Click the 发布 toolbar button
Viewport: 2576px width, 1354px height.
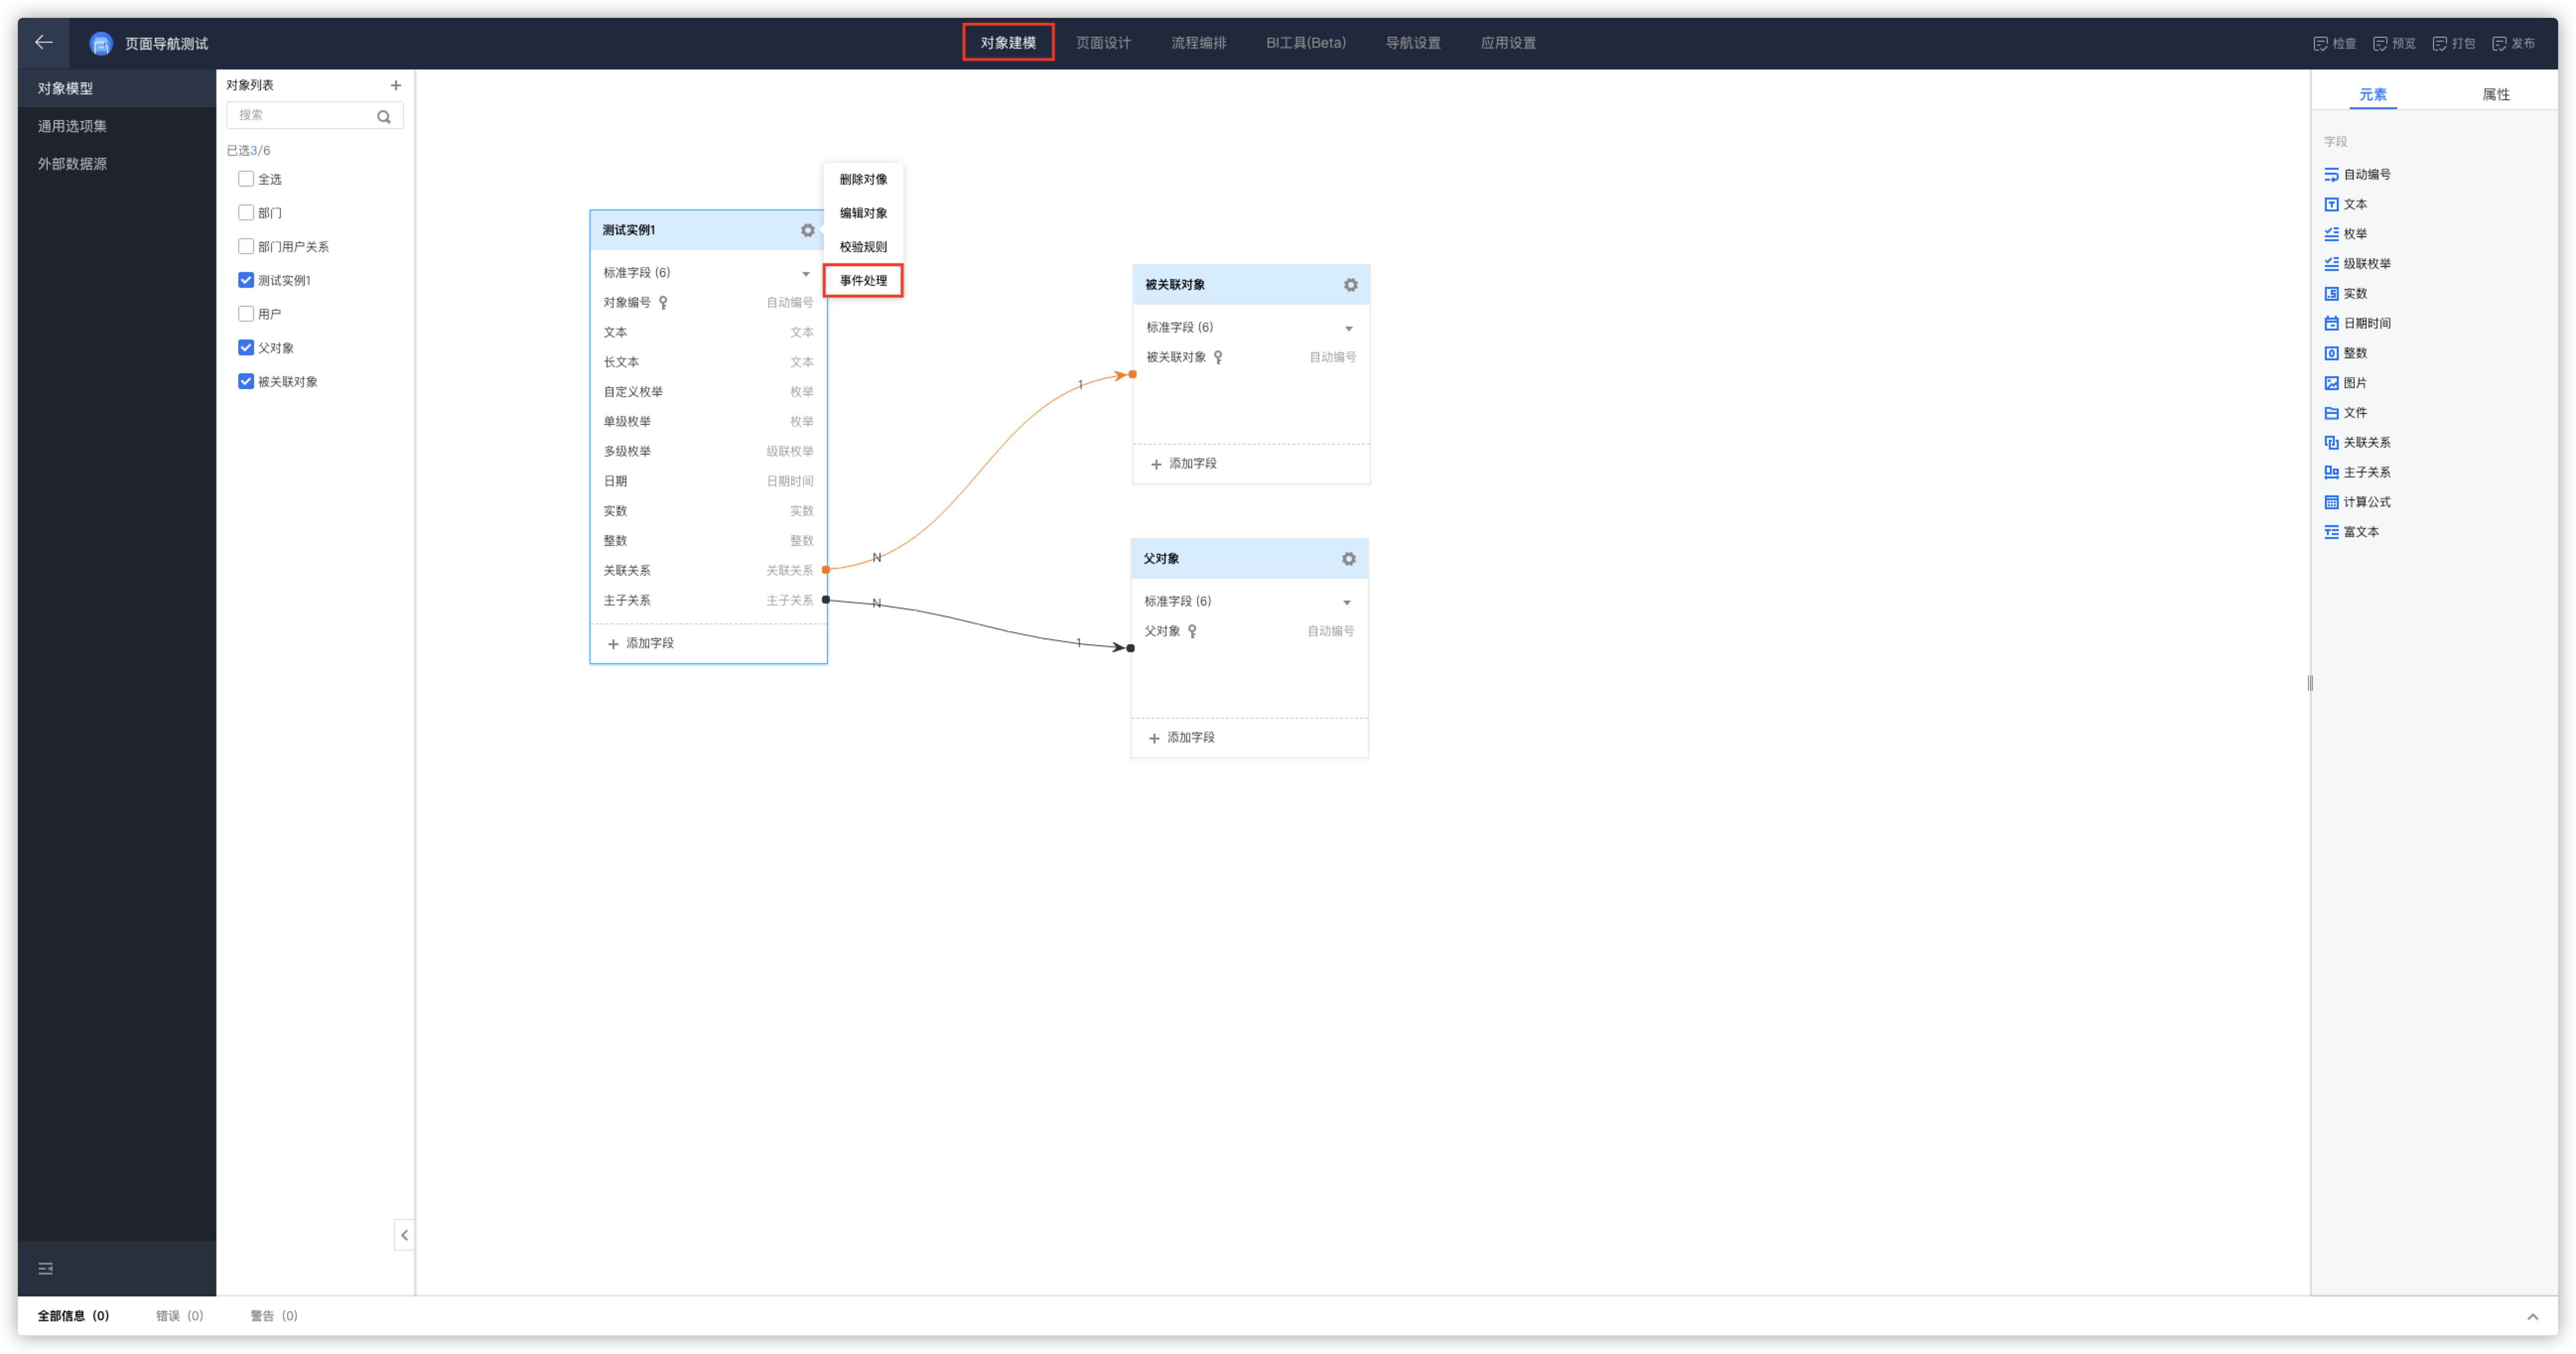click(2513, 43)
